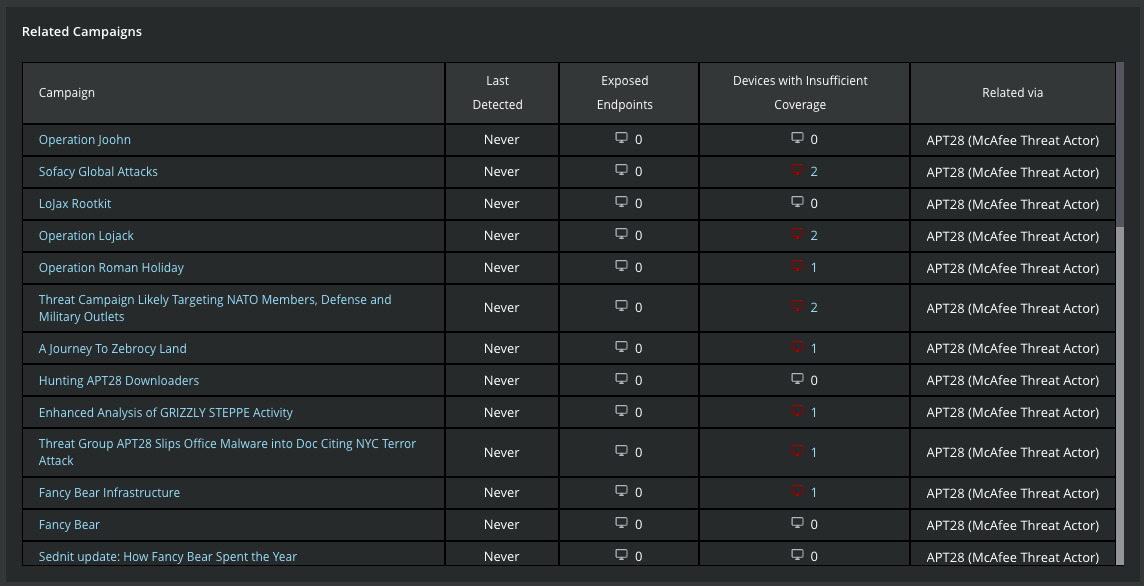The height and width of the screenshot is (586, 1144).
Task: Open Sednit update: How Fancy Bear Spent the Year
Action: click(168, 557)
